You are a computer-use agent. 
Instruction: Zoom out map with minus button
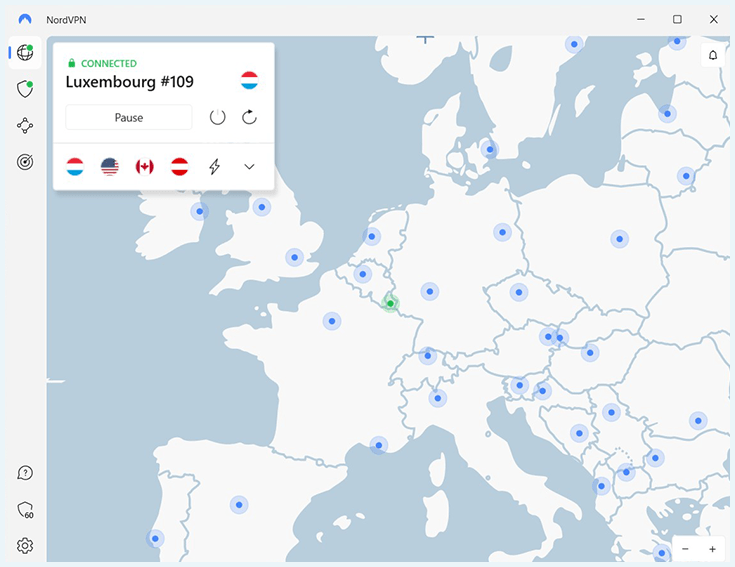tap(685, 549)
